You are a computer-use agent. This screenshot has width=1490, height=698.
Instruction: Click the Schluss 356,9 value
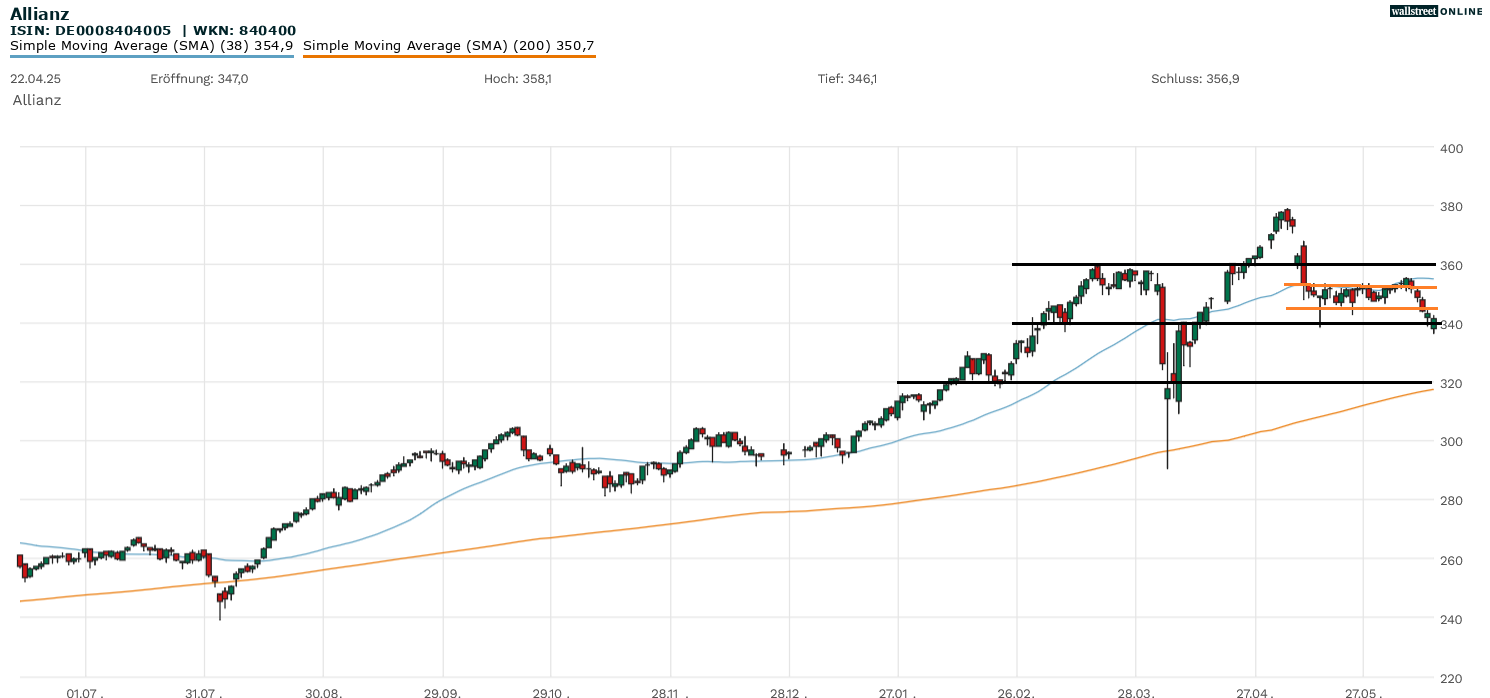(x=1195, y=79)
